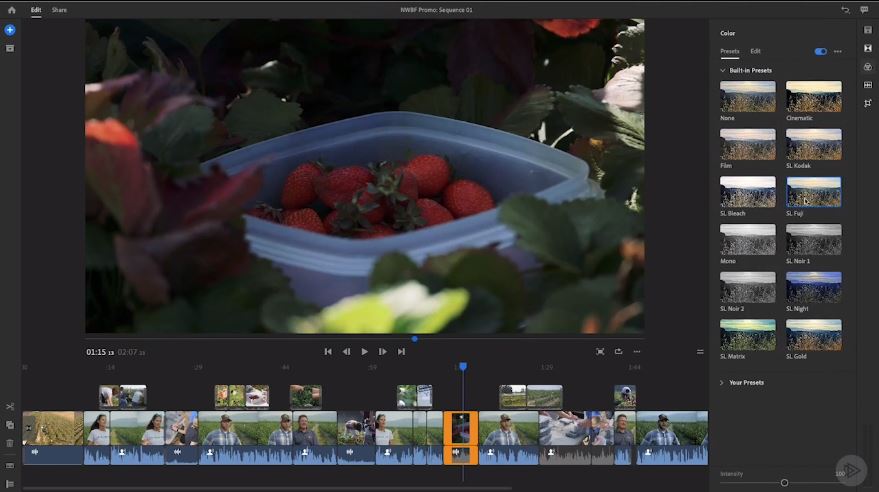879x492 pixels.
Task: Open the project panel icon below add button
Action: 10,49
